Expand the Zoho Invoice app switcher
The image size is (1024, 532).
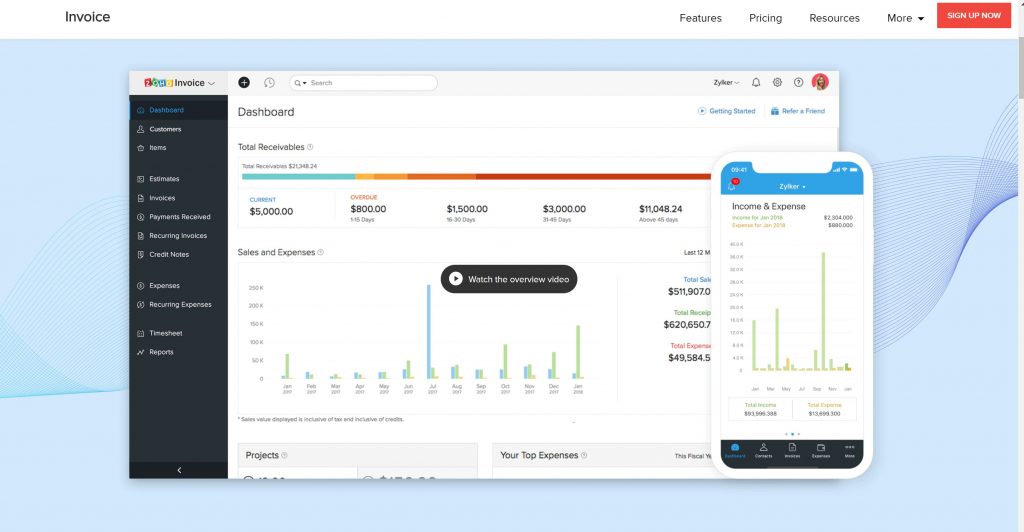[x=211, y=84]
